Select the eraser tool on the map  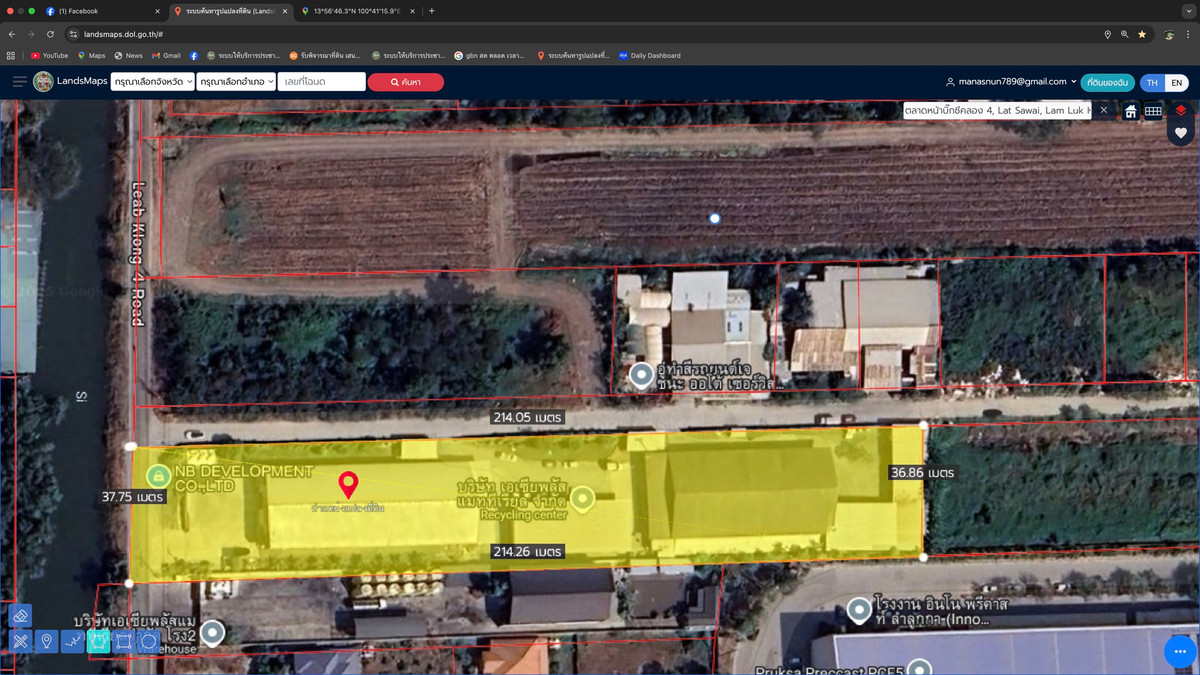20,616
